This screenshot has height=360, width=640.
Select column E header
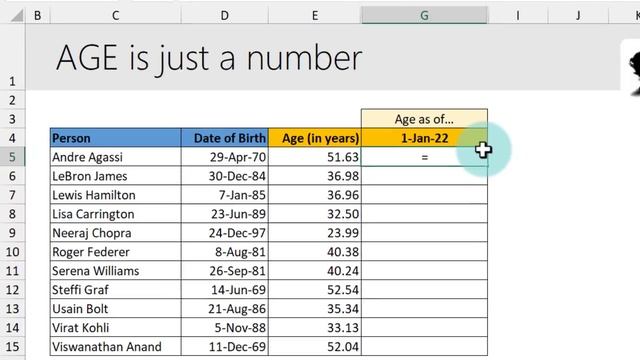(315, 16)
